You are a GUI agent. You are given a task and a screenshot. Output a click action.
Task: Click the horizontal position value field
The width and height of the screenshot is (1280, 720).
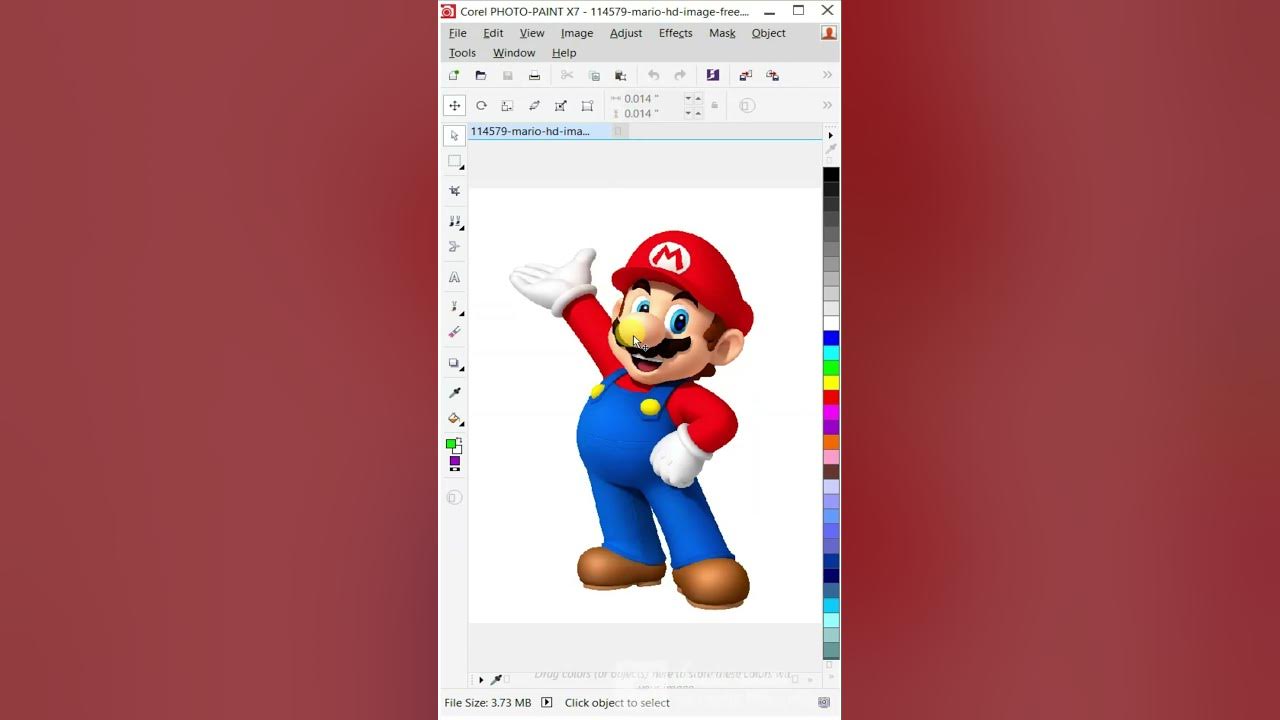[652, 98]
